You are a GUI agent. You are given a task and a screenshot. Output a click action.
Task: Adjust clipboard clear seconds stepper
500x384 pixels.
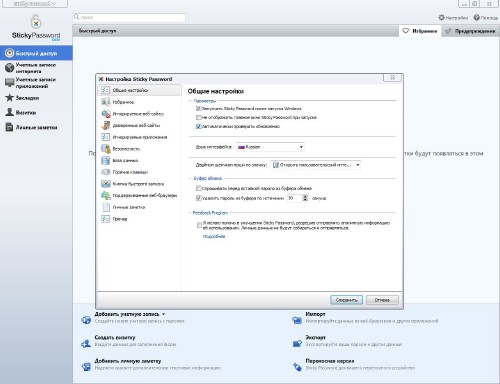click(x=305, y=198)
